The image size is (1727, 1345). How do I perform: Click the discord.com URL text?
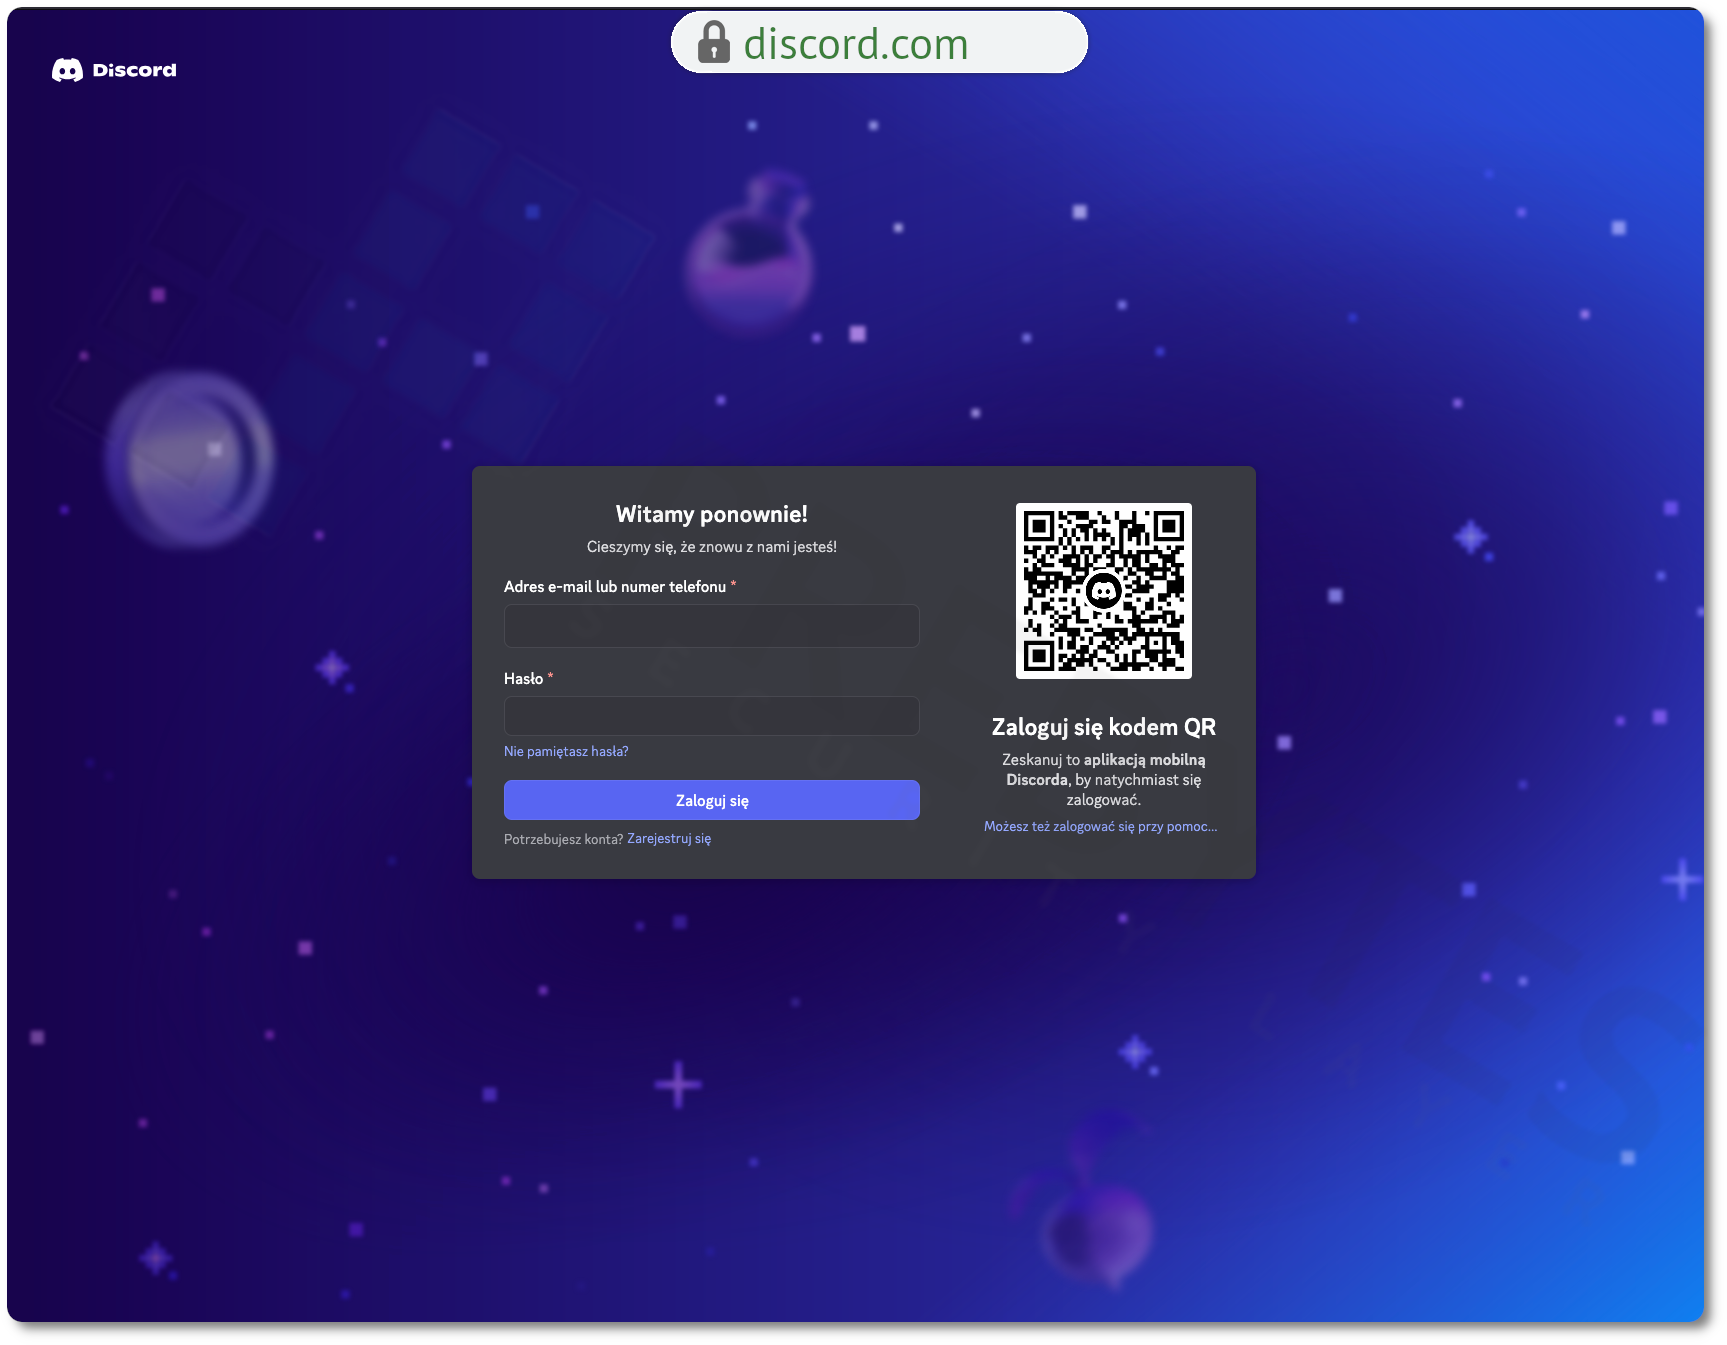click(855, 44)
